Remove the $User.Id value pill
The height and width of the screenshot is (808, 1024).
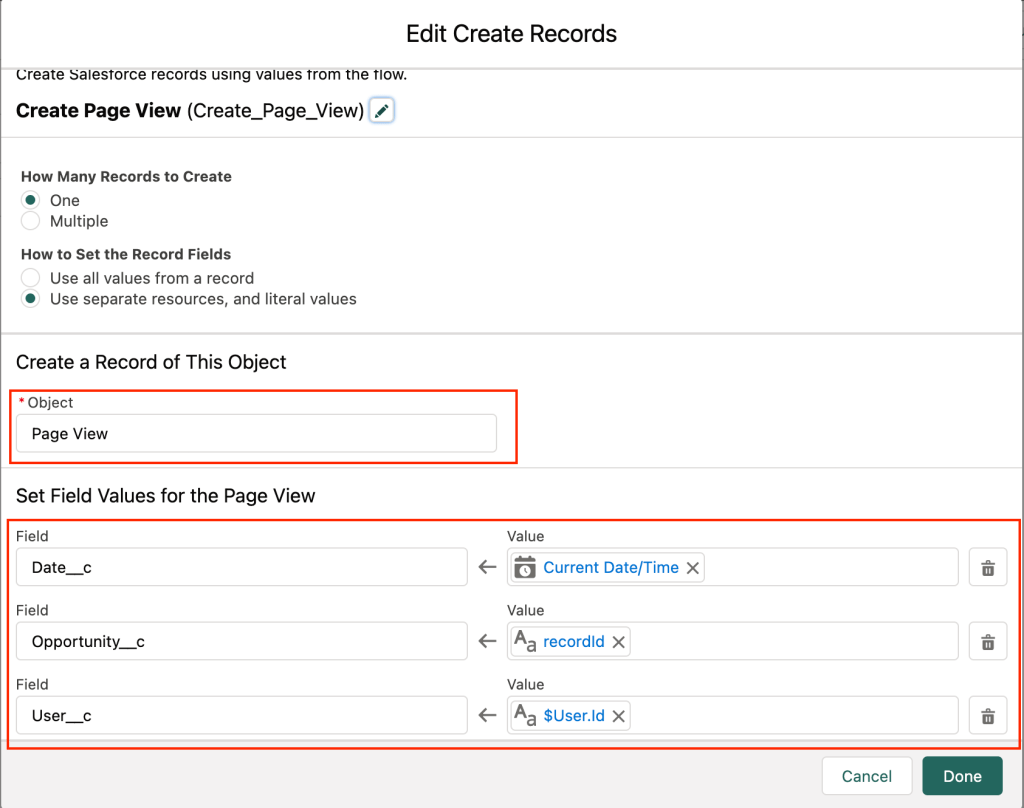coord(618,716)
